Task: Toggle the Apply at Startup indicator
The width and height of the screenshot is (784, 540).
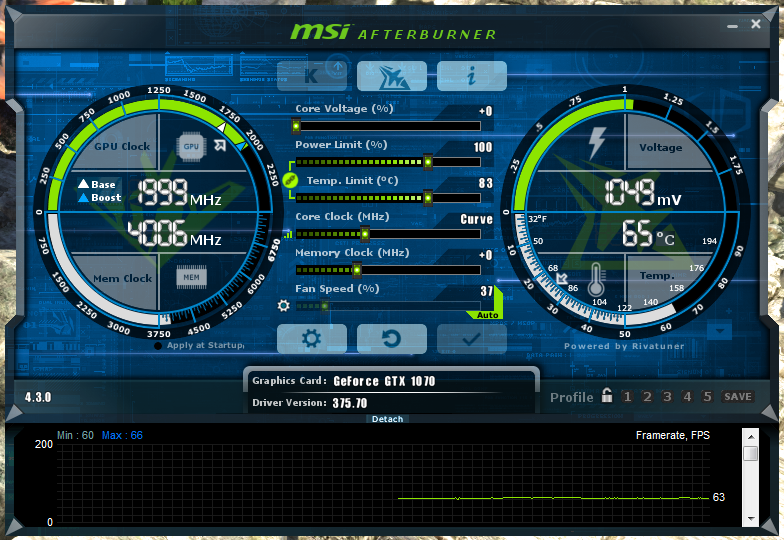Action: tap(158, 346)
